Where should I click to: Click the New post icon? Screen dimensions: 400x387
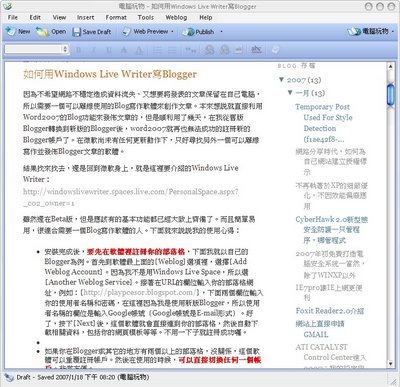pyautogui.click(x=11, y=32)
